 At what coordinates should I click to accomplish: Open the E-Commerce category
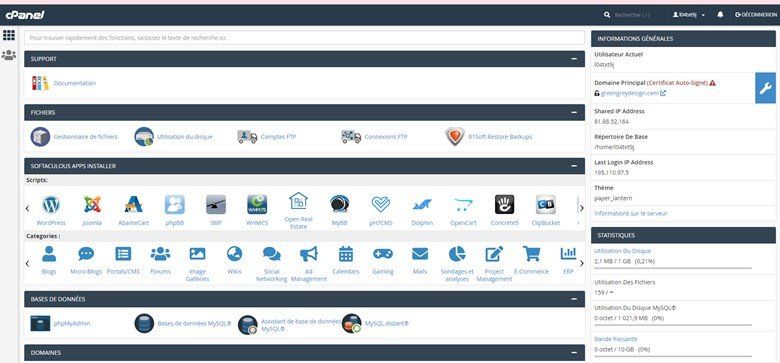[x=531, y=254]
